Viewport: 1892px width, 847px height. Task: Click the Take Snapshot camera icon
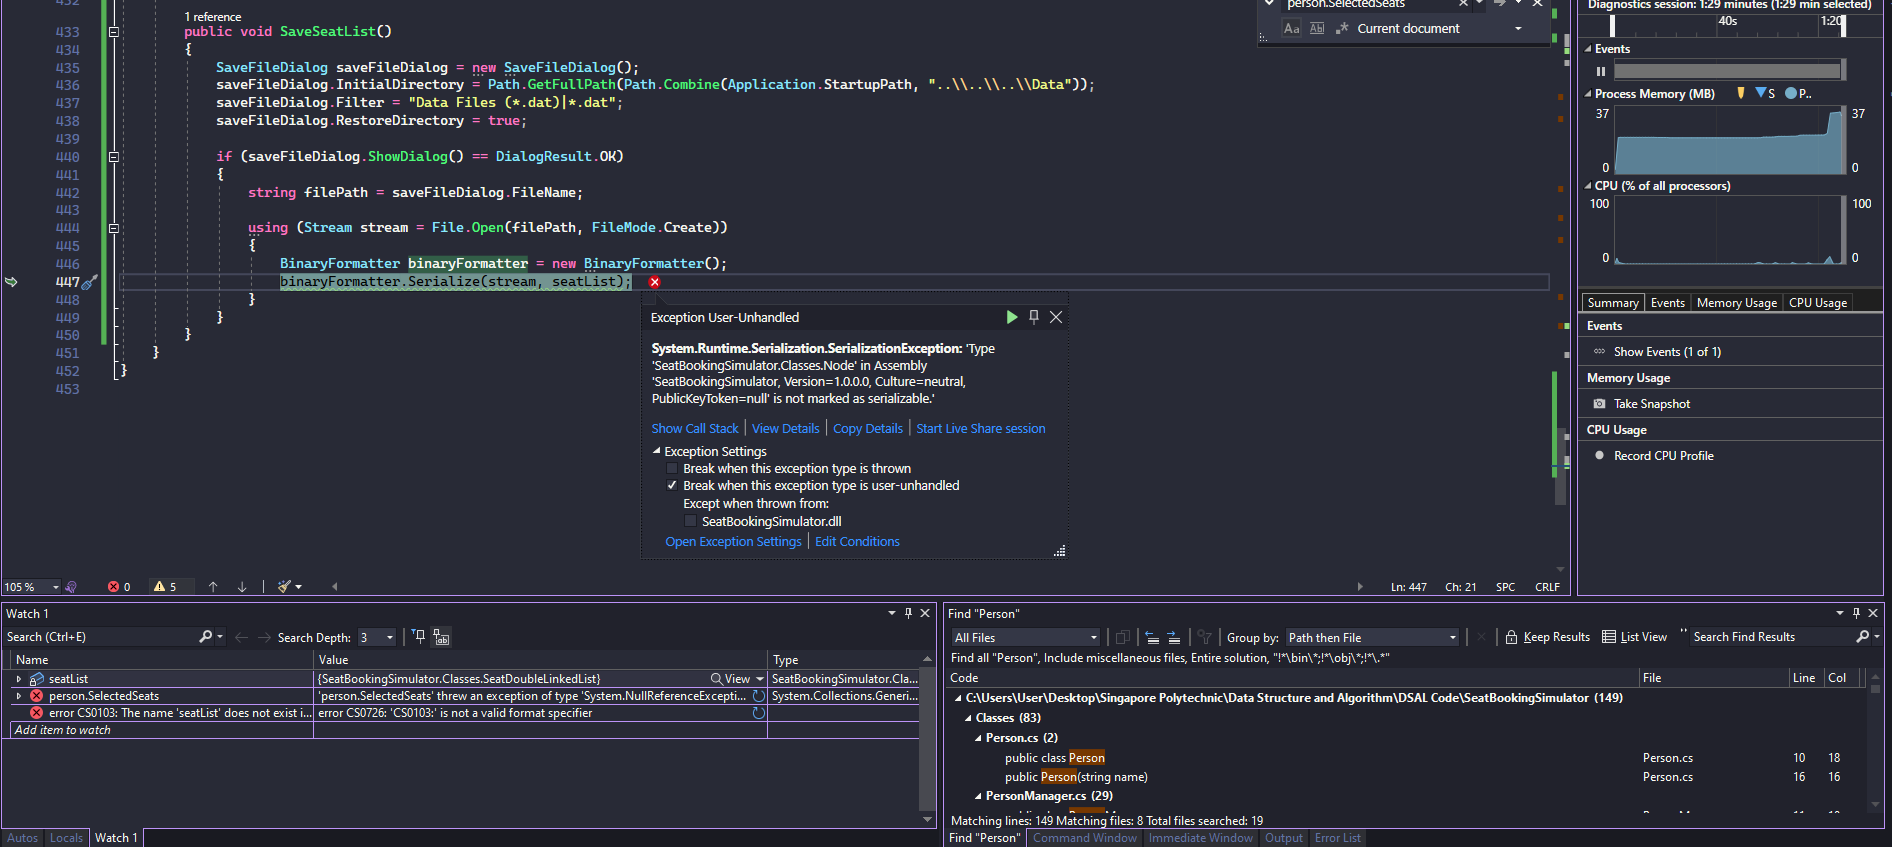click(1599, 404)
